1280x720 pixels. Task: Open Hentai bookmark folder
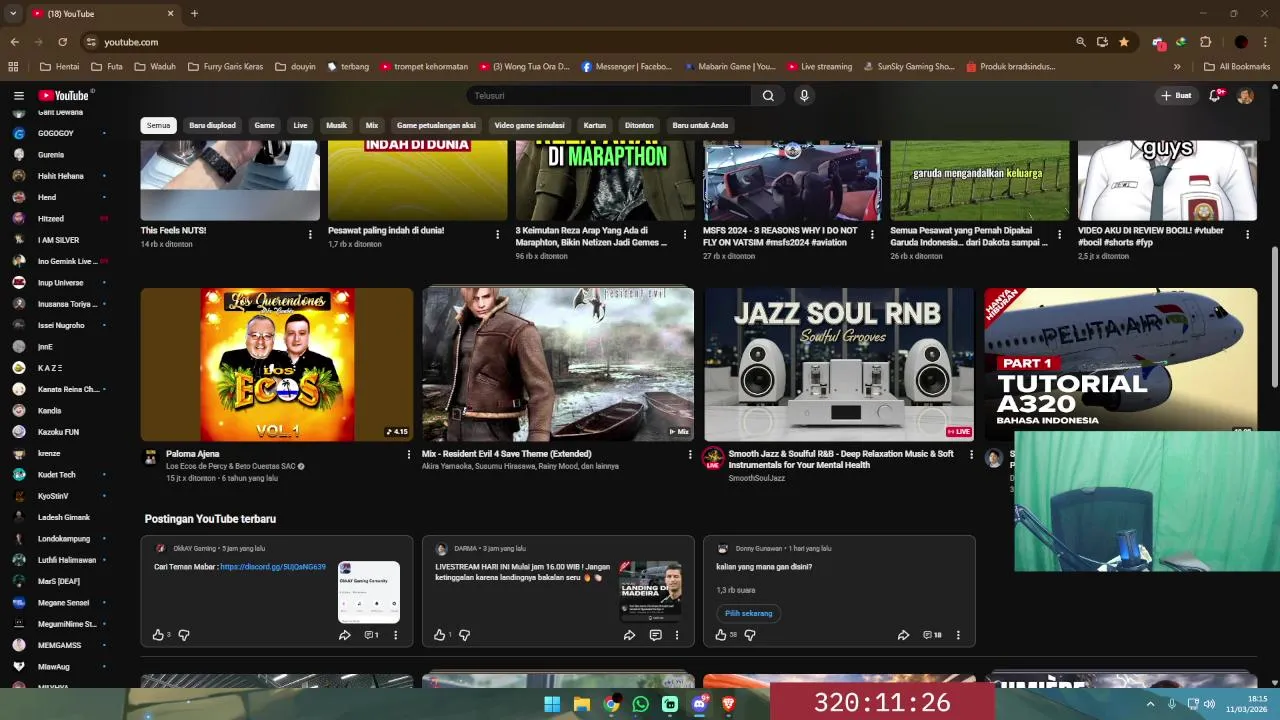(x=59, y=67)
